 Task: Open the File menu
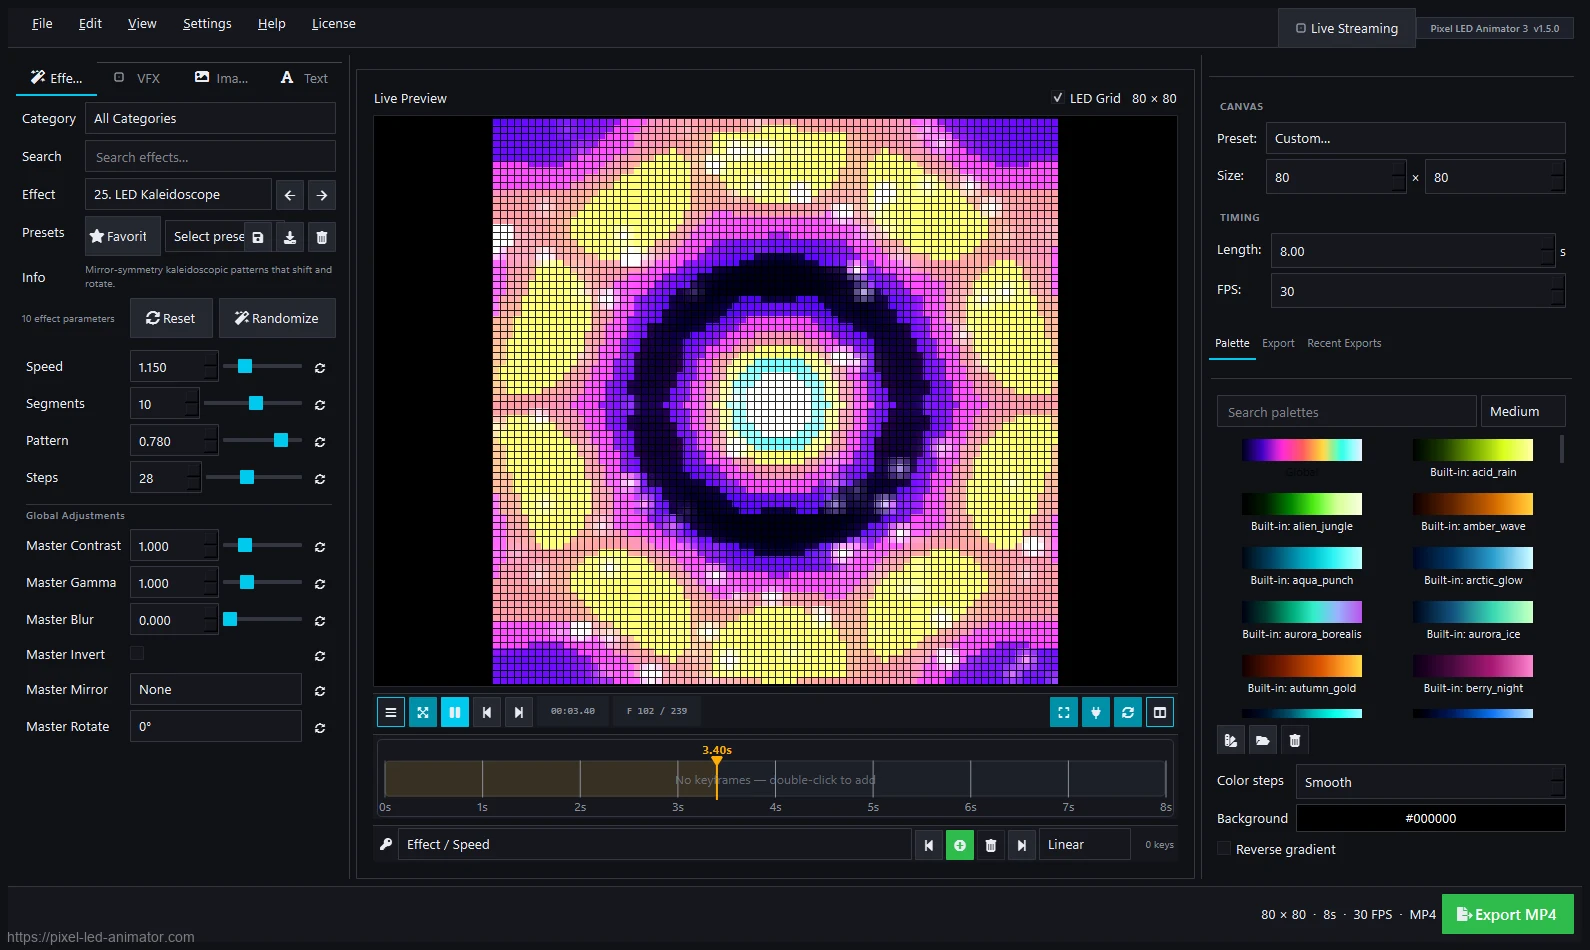[42, 23]
